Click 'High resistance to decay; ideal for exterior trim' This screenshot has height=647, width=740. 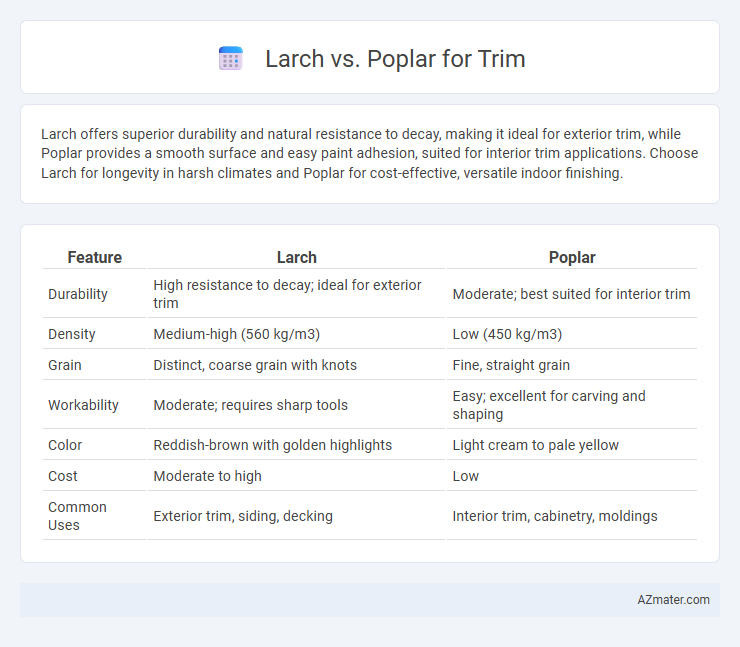point(287,294)
